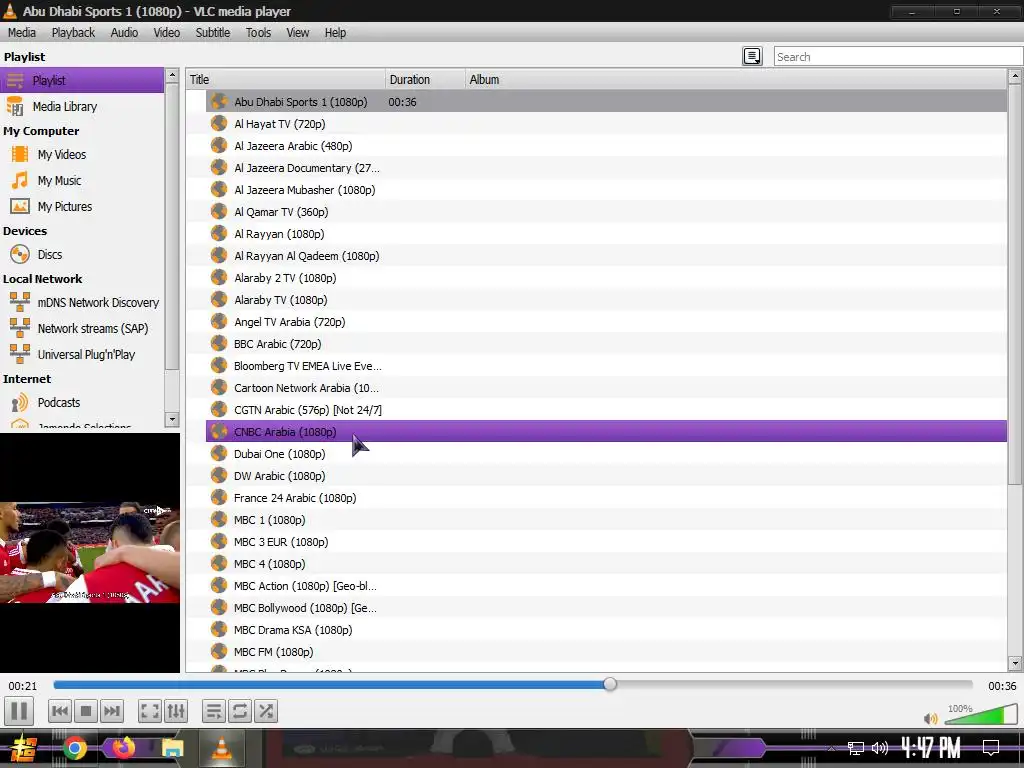Open the Audio menu

click(x=124, y=33)
